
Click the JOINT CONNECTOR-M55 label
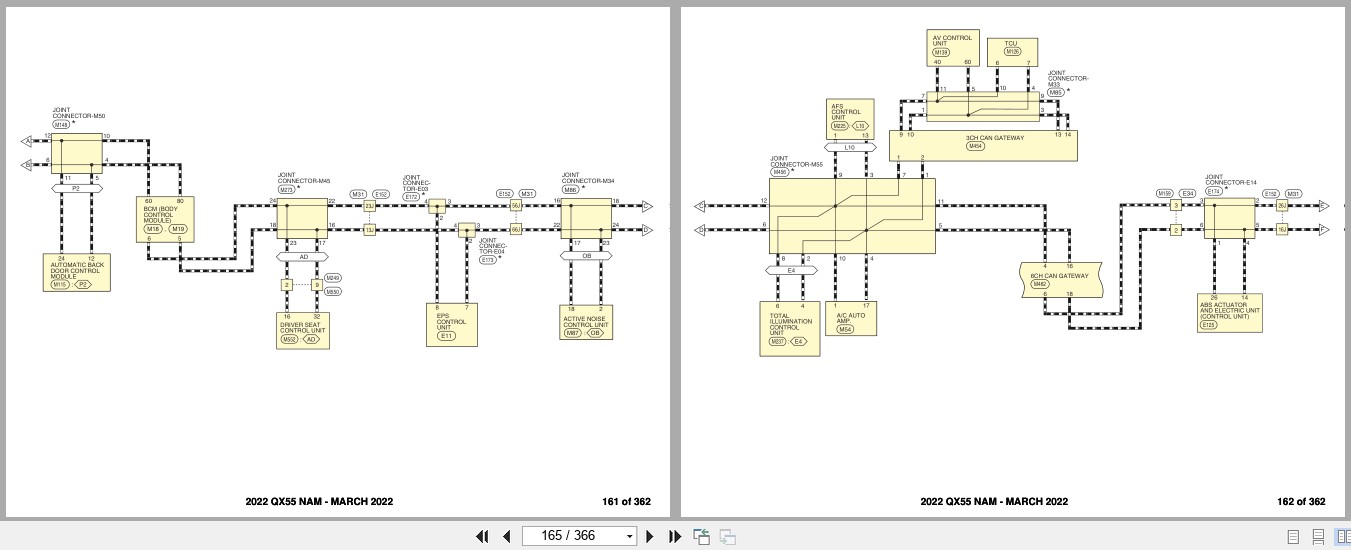coord(797,161)
